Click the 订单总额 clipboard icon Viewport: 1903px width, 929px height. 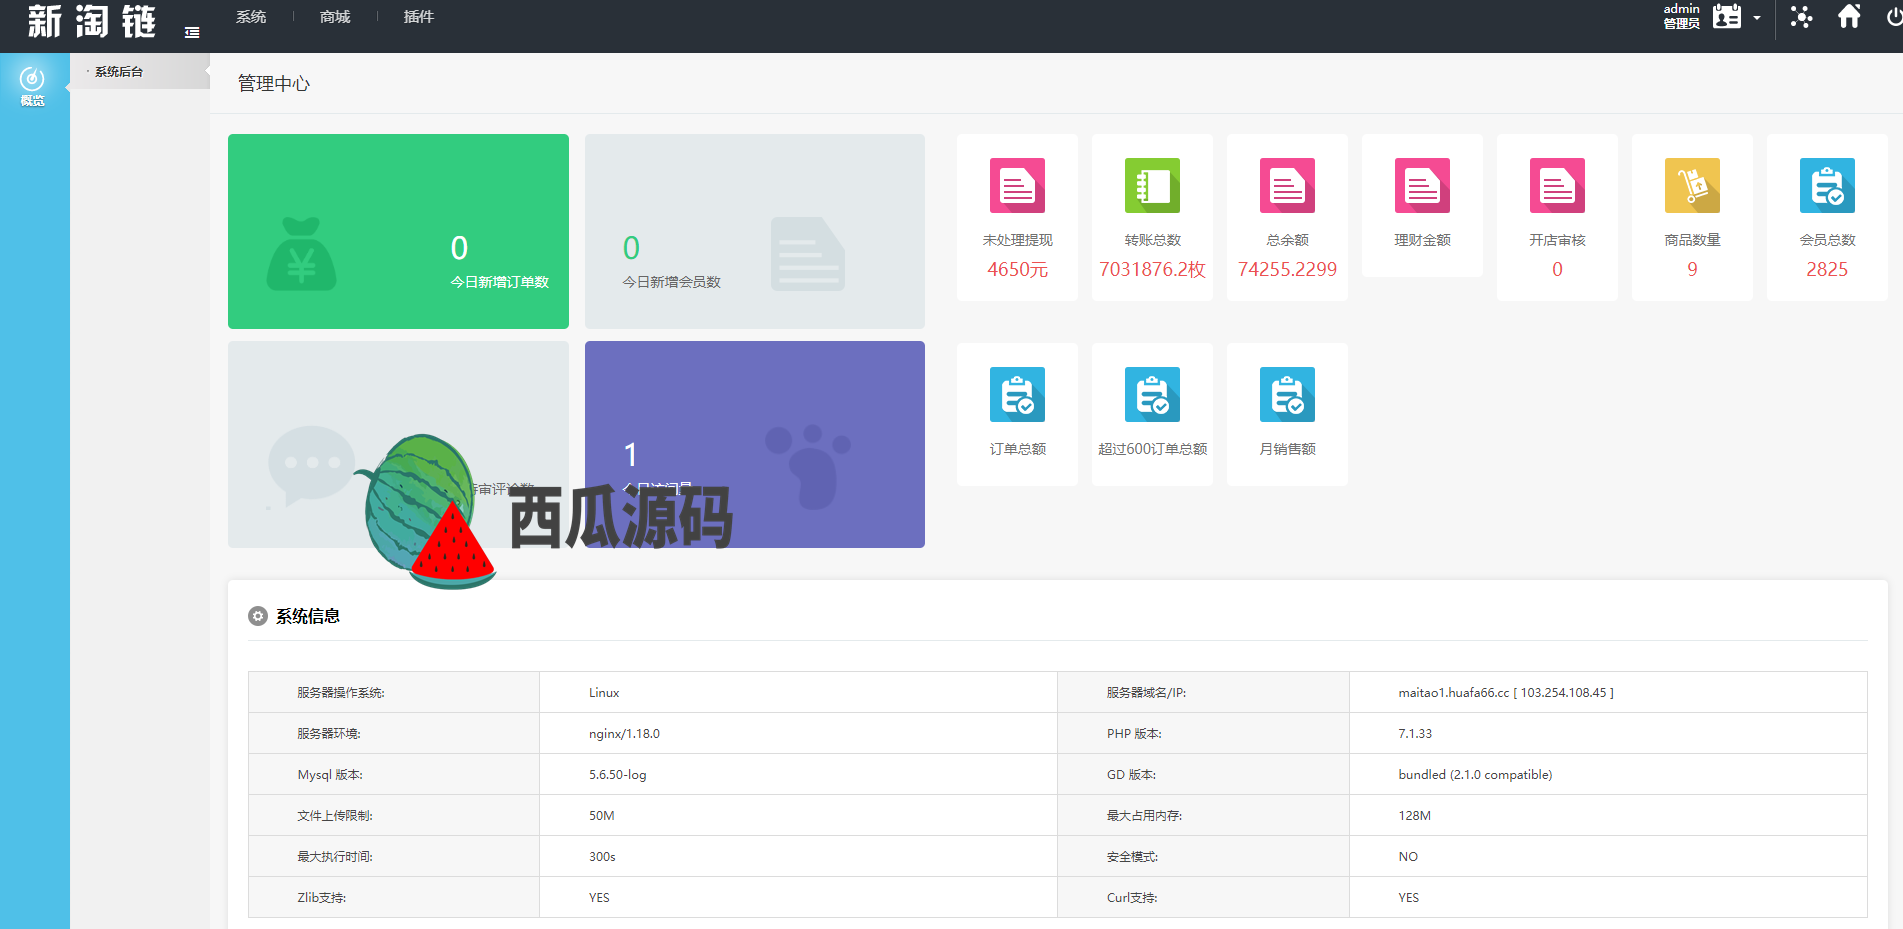tap(1017, 395)
